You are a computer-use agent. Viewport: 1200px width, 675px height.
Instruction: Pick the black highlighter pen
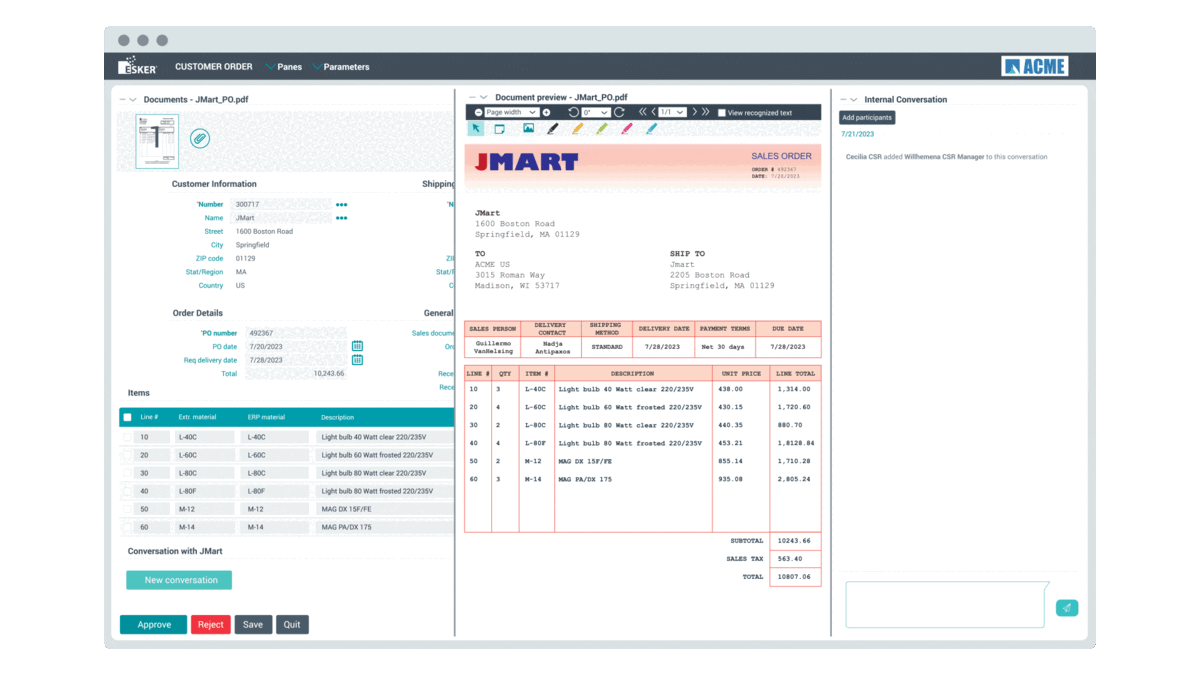click(x=553, y=129)
